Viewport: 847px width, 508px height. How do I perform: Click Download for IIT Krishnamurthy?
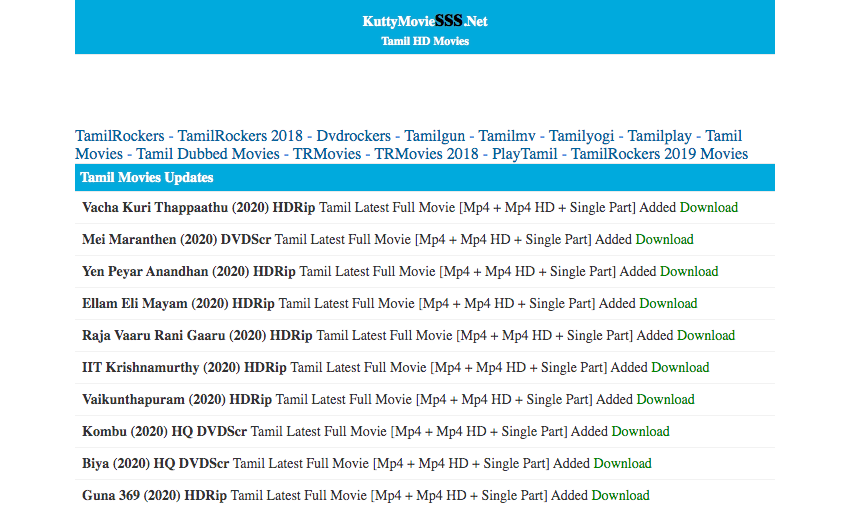tap(680, 367)
